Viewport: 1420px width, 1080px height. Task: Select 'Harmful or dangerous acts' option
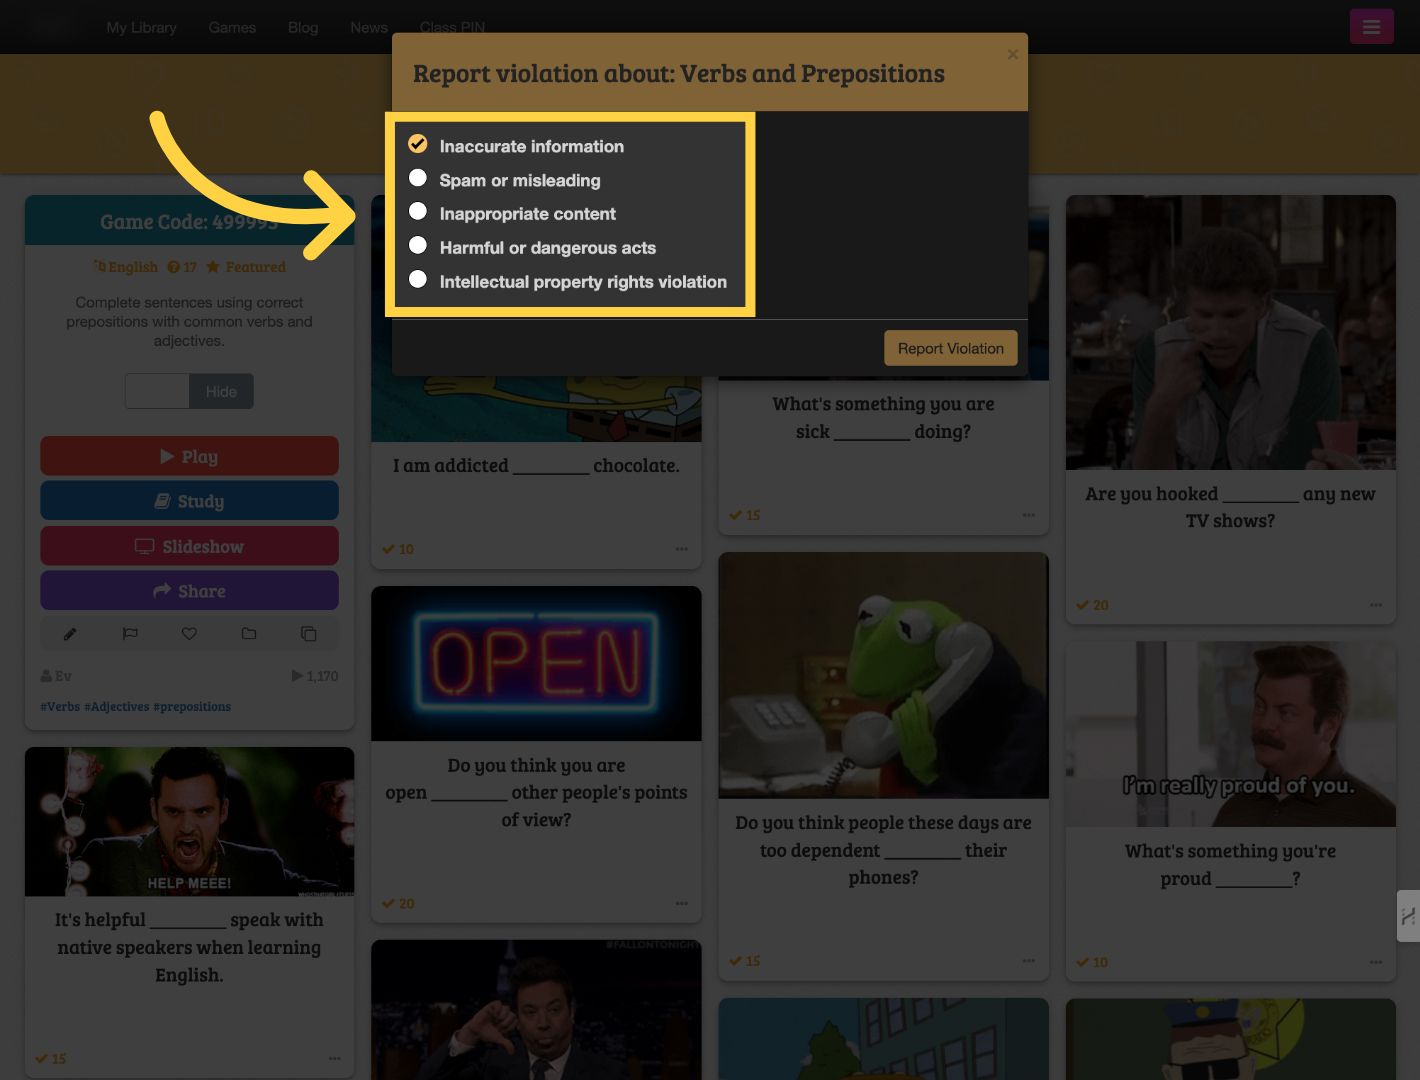click(418, 246)
